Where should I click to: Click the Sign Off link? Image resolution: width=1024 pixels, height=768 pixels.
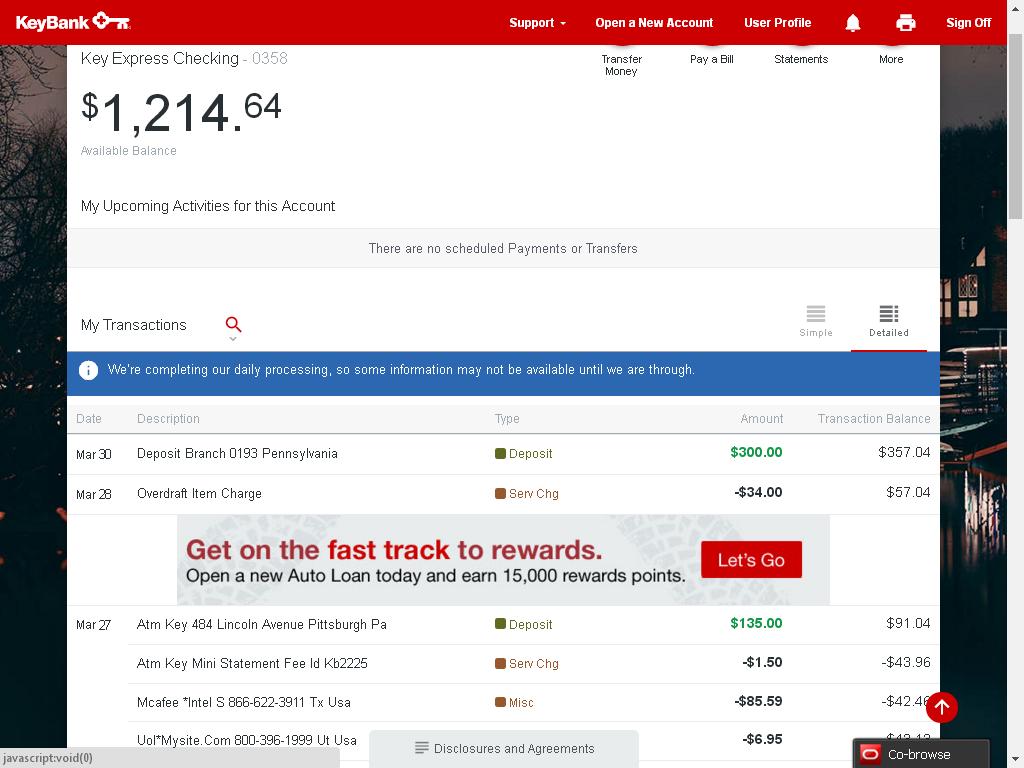point(968,23)
